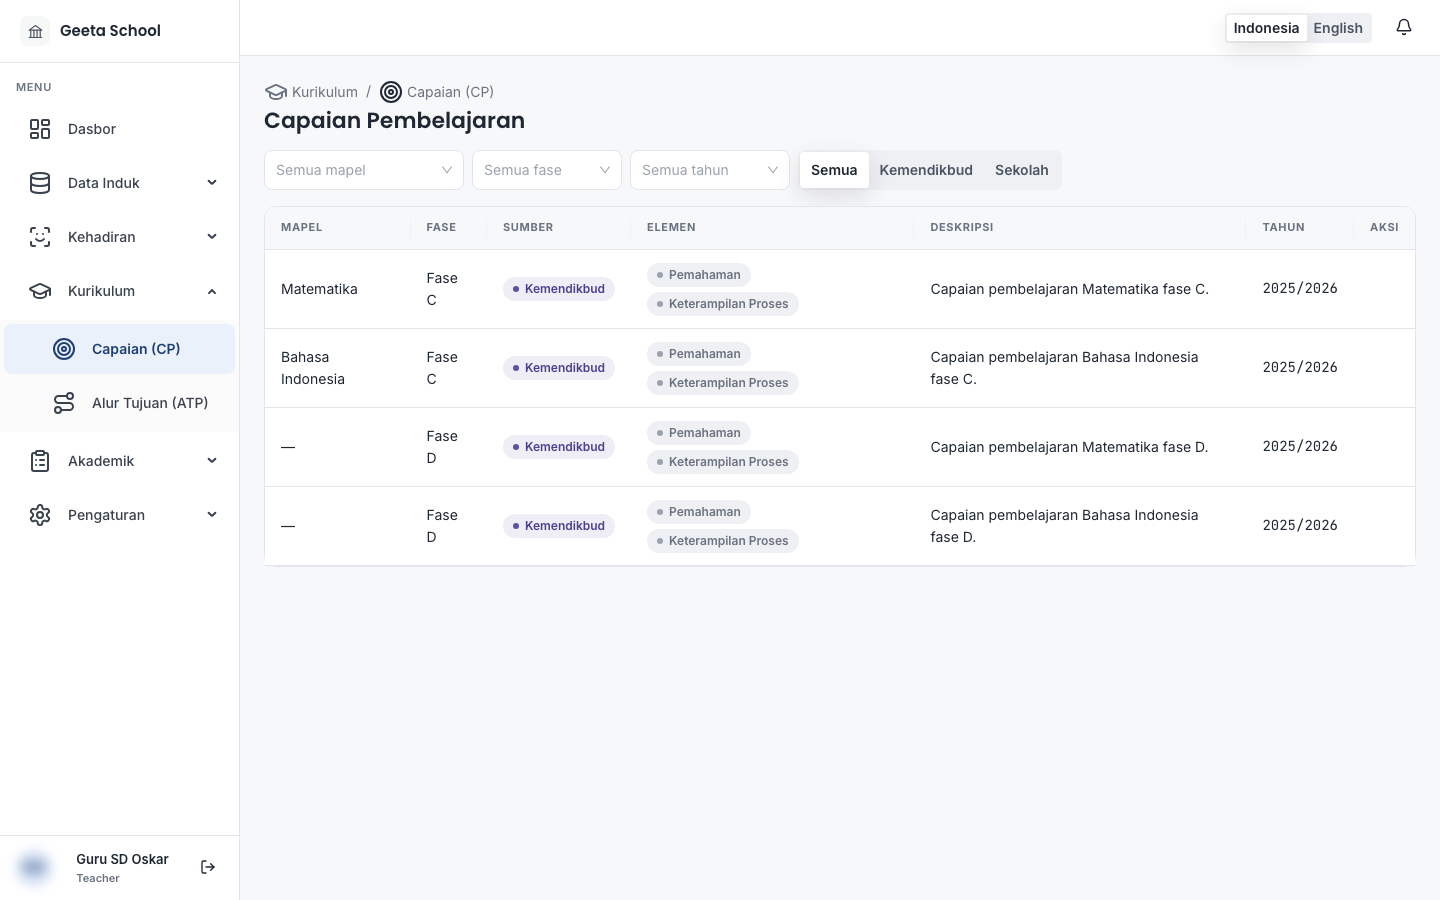Image resolution: width=1440 pixels, height=900 pixels.
Task: Open the Semua tahun dropdown
Action: [710, 170]
